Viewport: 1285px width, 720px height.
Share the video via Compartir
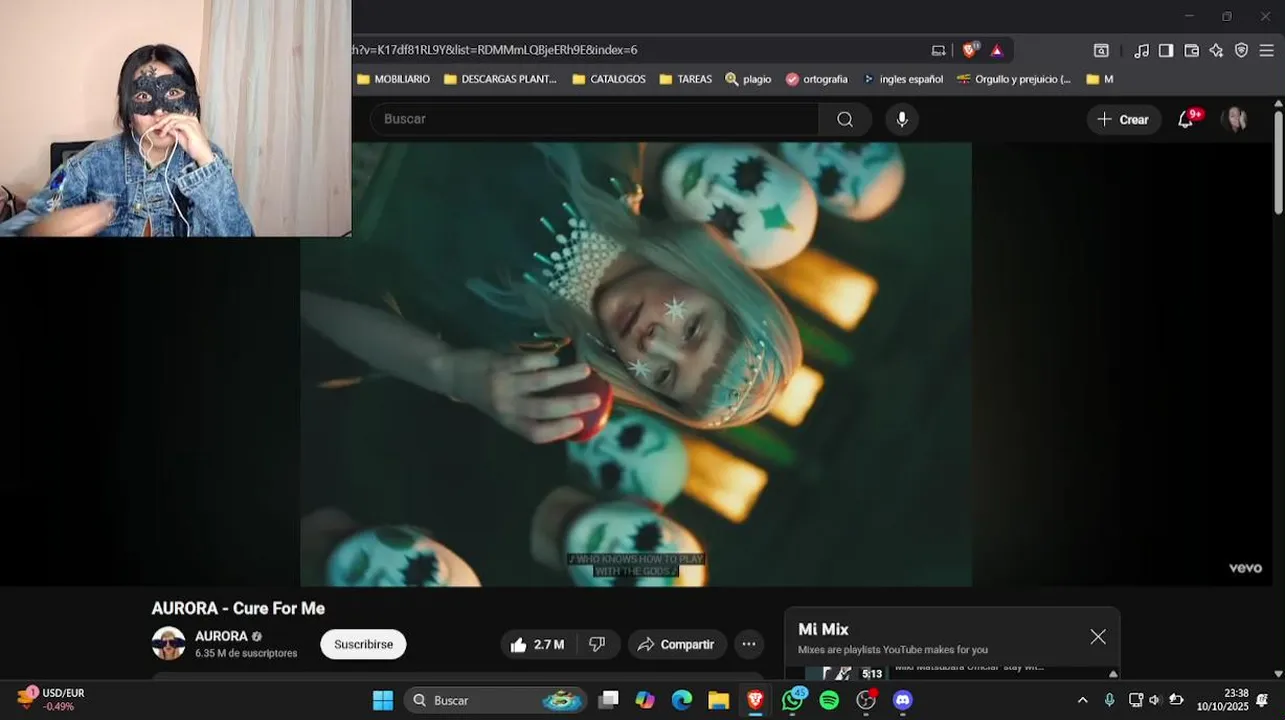[x=677, y=645]
